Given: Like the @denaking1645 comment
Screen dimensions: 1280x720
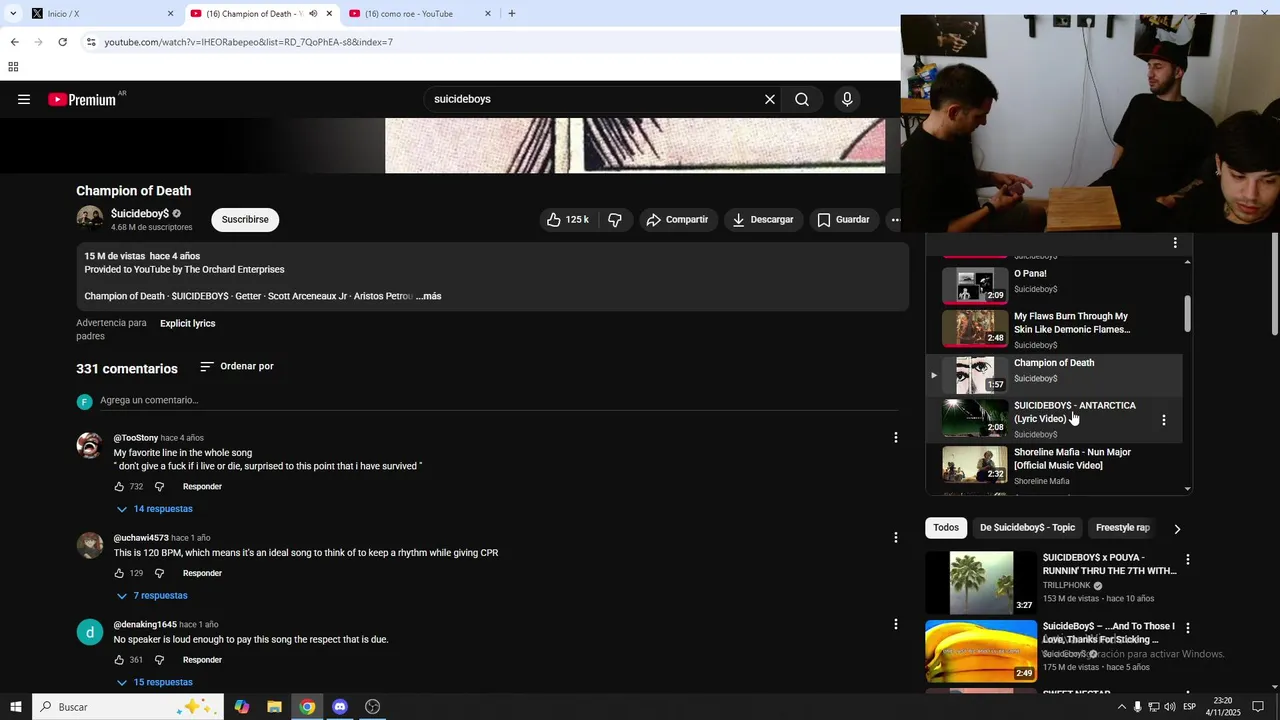Looking at the screenshot, I should [x=119, y=660].
